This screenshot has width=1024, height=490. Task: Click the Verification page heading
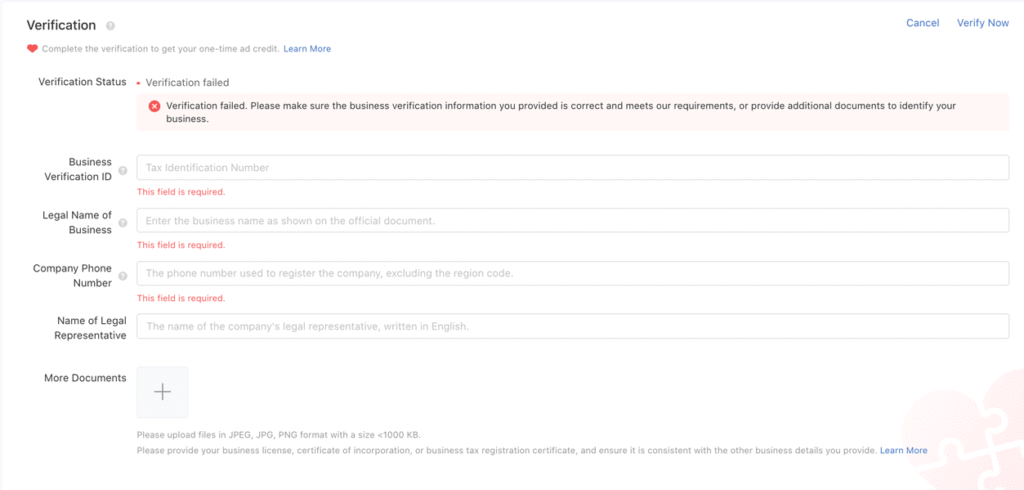(x=61, y=25)
